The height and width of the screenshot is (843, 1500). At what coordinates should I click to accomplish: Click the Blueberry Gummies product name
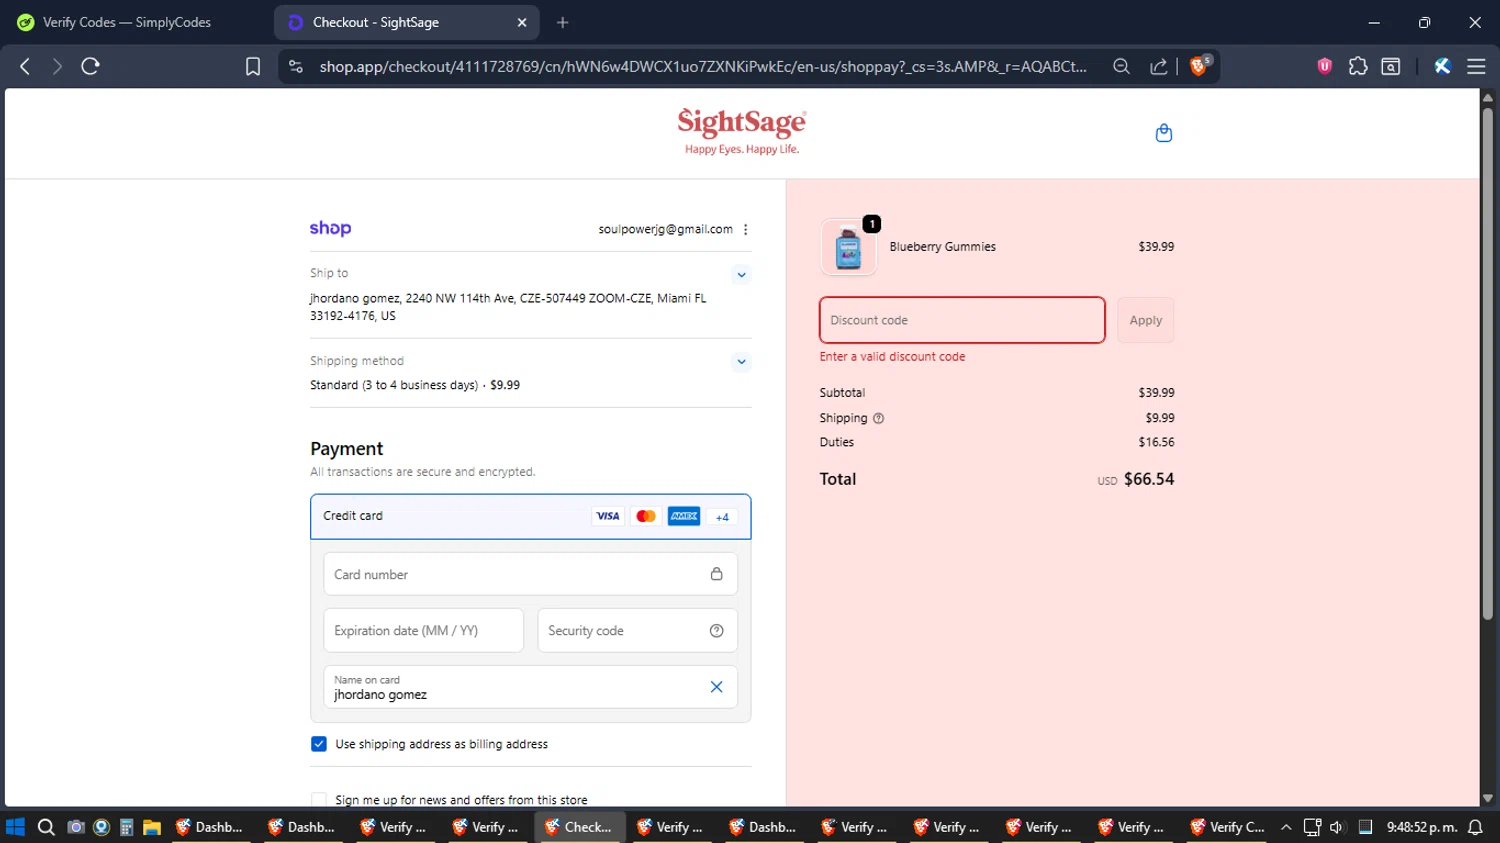(942, 247)
